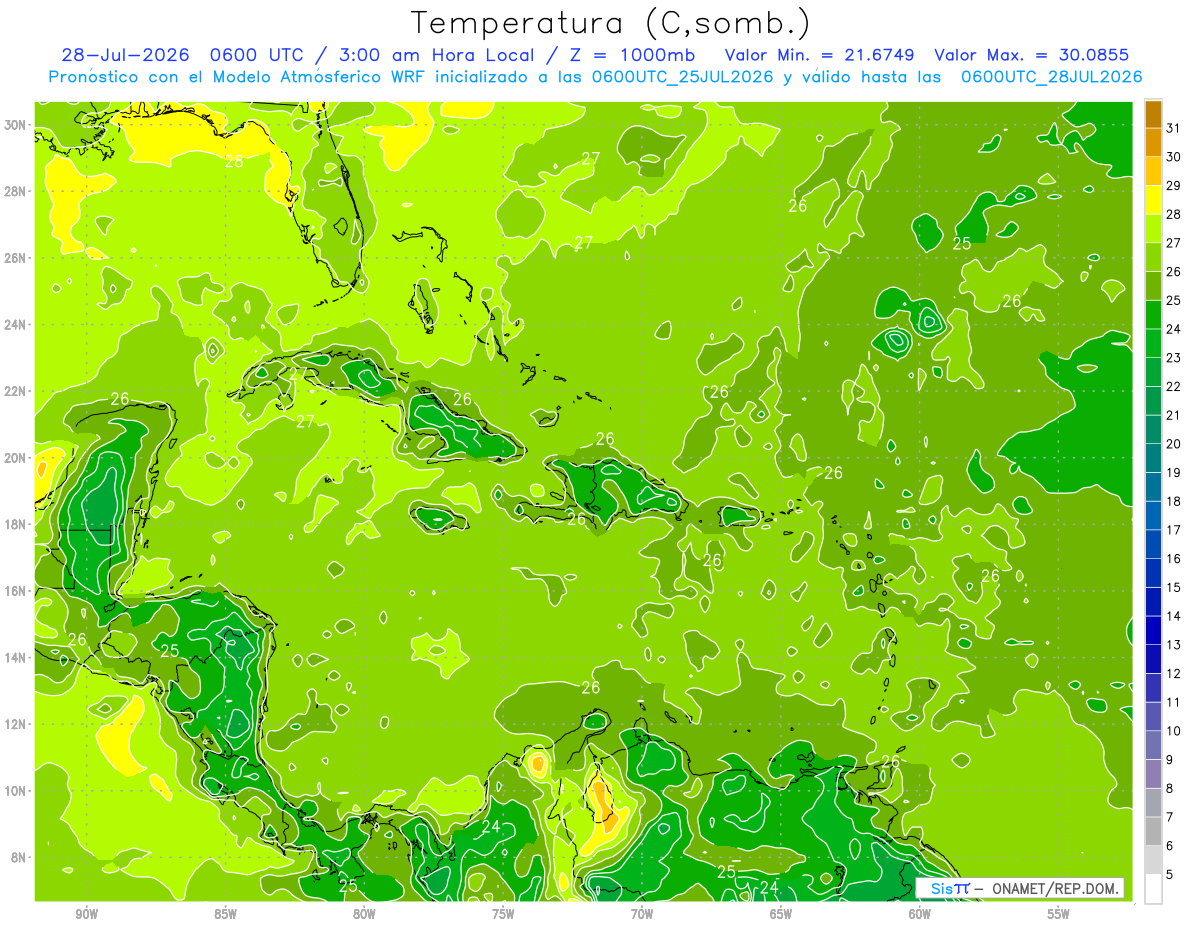Screen dimensions: 1200x927
Task: Click the legend scale value 5
Action: click(x=1170, y=874)
